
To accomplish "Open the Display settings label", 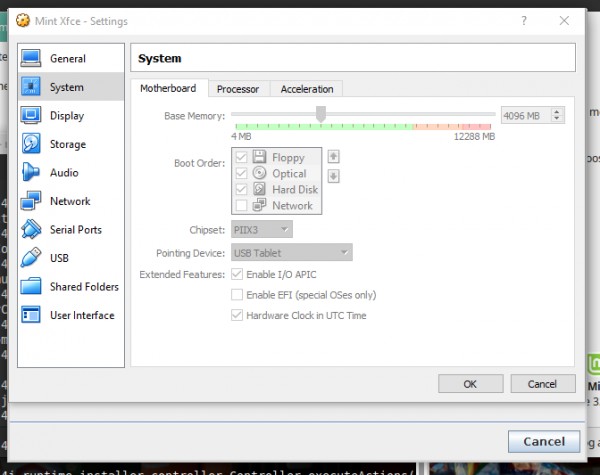I will 67,116.
